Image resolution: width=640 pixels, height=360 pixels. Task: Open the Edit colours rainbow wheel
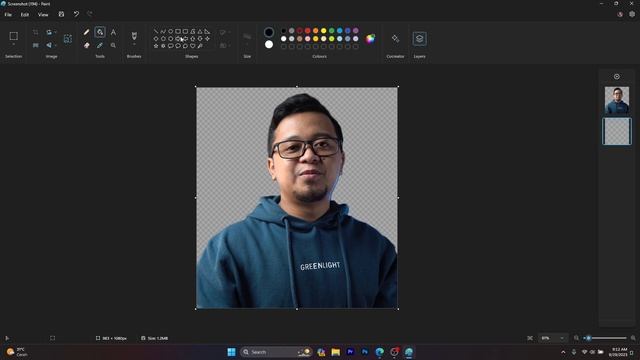[x=370, y=39]
